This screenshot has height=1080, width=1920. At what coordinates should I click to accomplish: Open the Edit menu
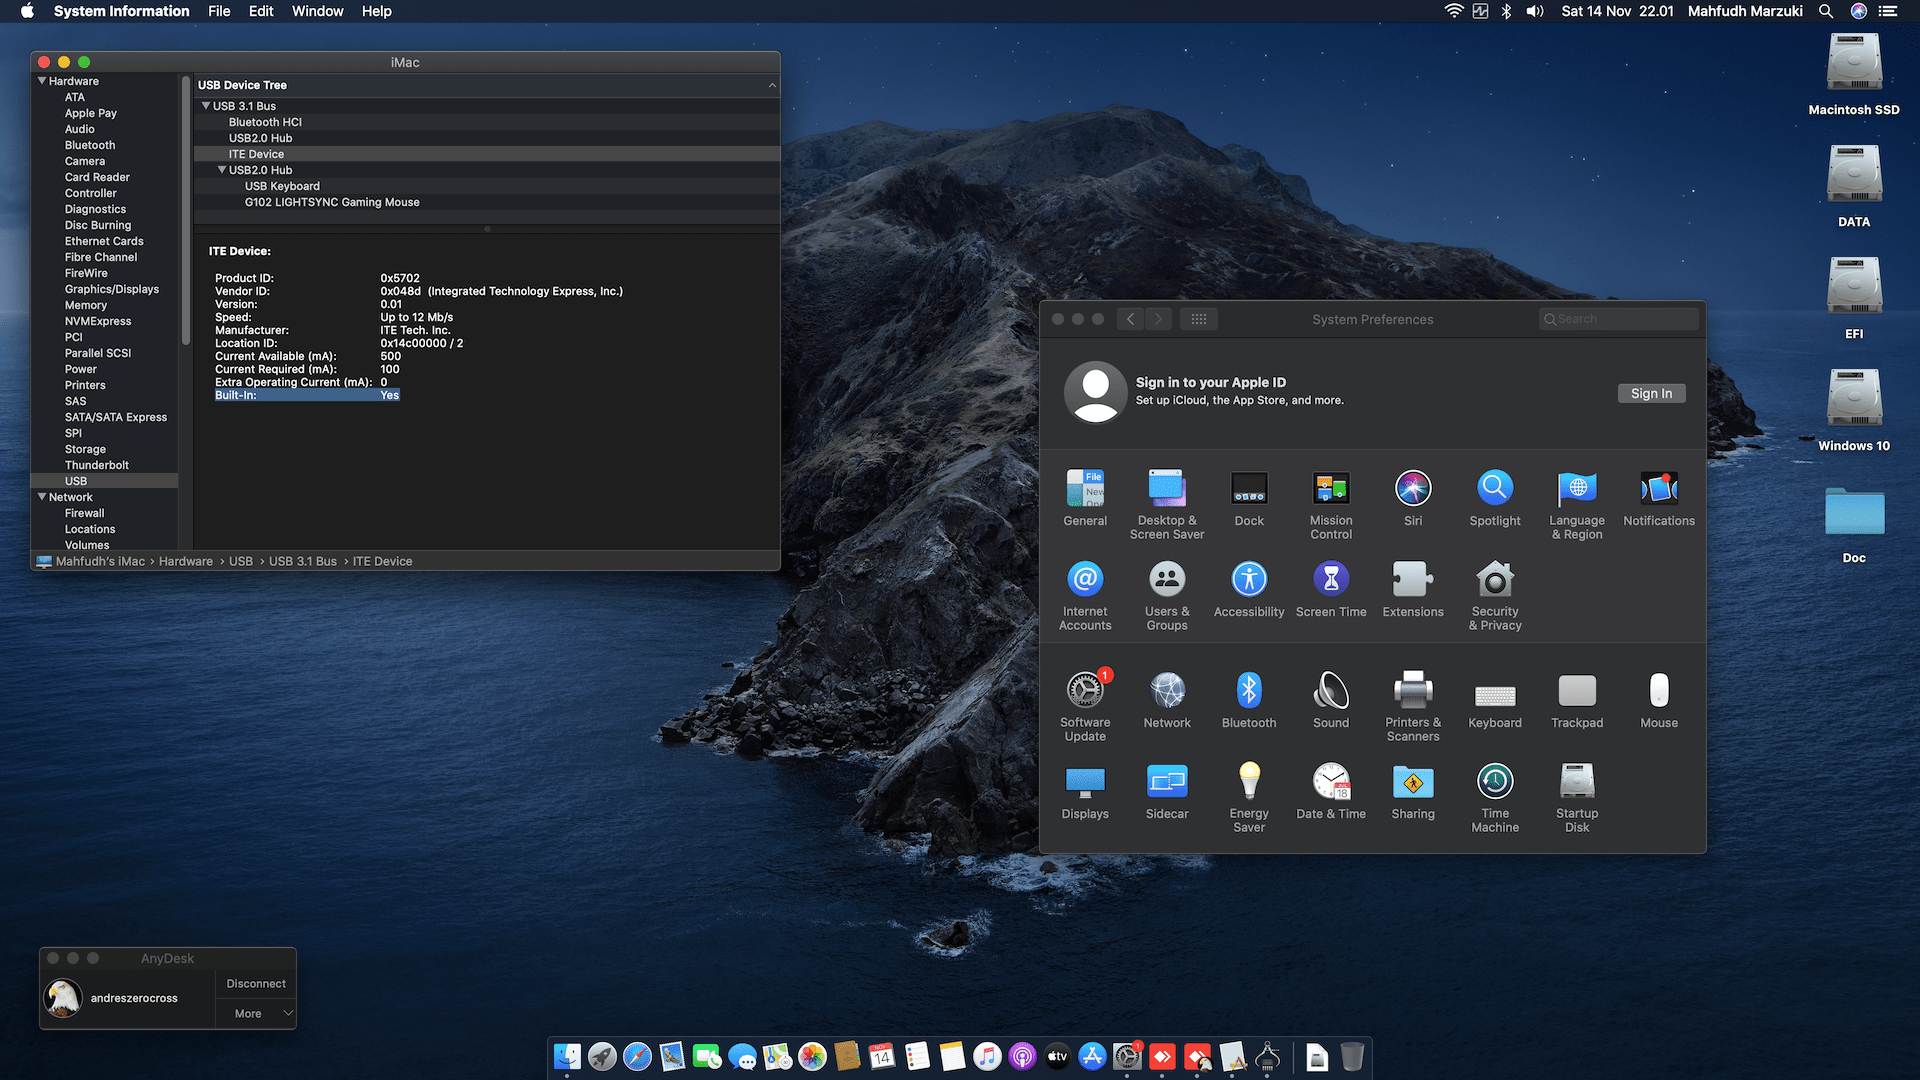[x=261, y=11]
